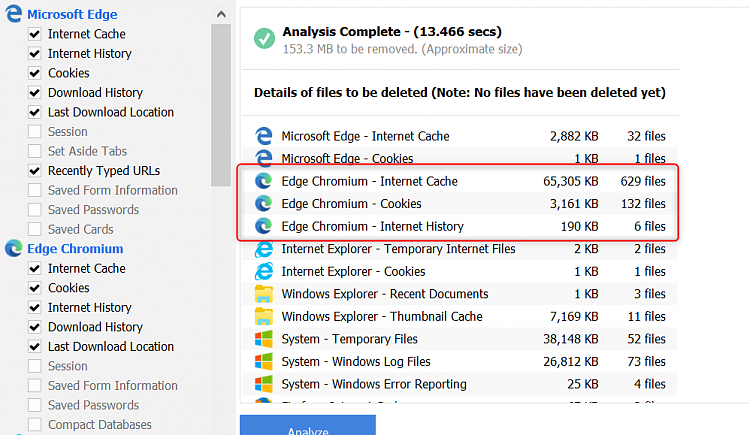Click the Analyze button
This screenshot has width=750, height=435.
[308, 426]
